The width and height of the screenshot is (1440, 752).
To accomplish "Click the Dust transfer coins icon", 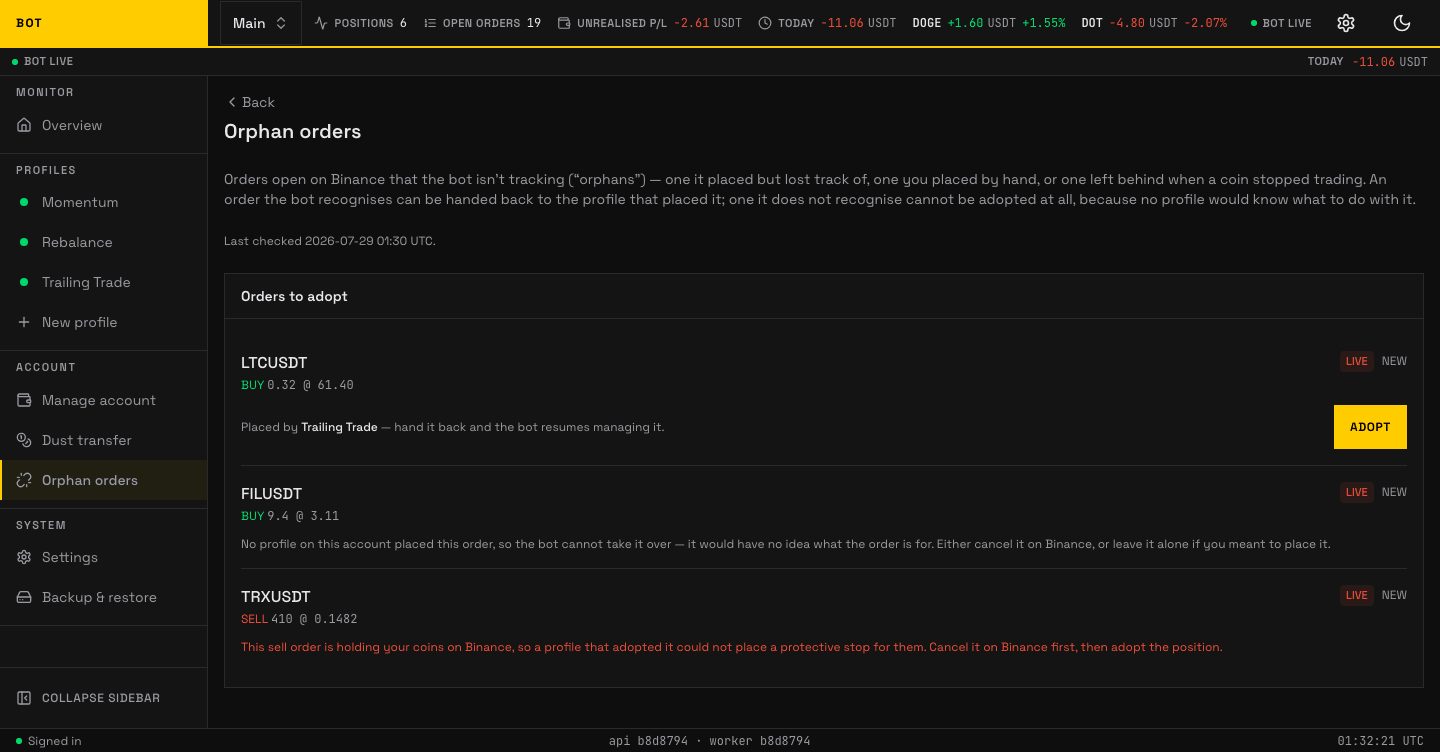I will click(x=25, y=440).
